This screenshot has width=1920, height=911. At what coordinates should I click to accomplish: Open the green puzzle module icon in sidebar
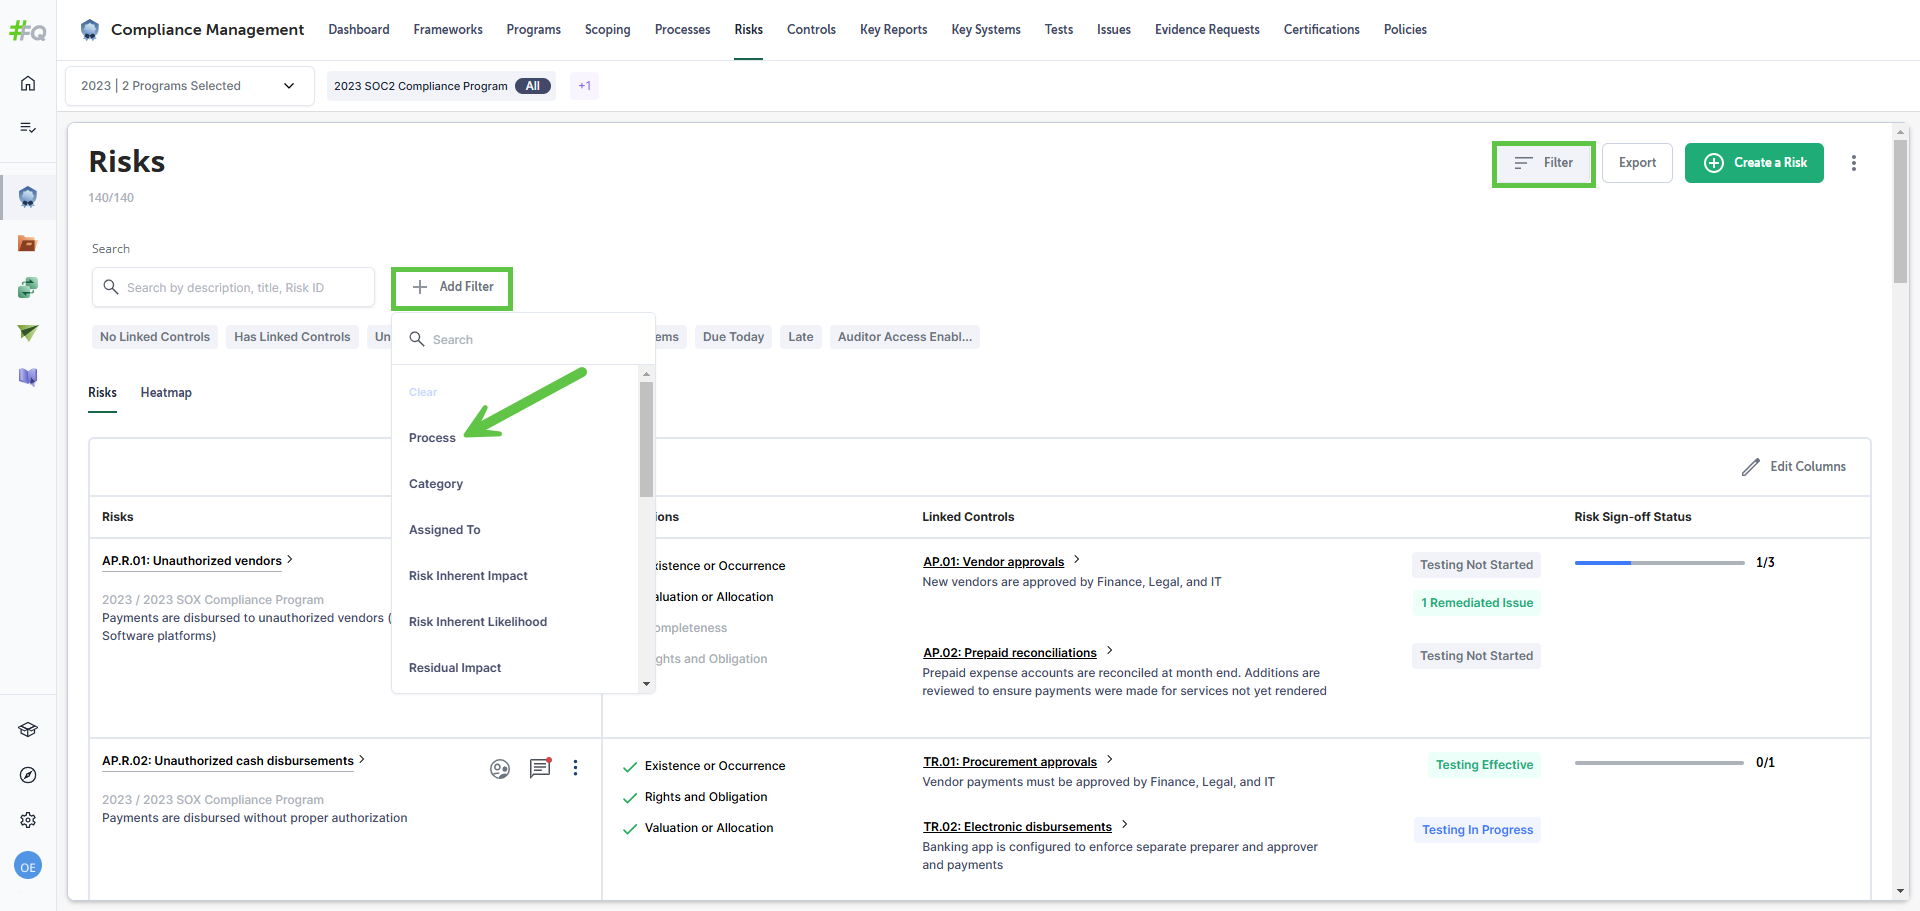pos(28,288)
